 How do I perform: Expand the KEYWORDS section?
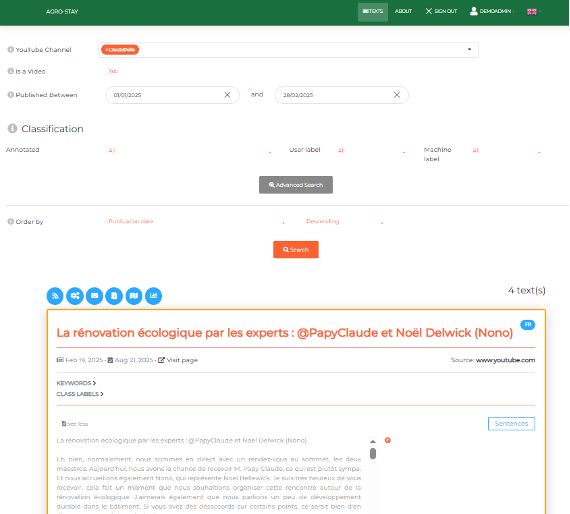(x=76, y=383)
